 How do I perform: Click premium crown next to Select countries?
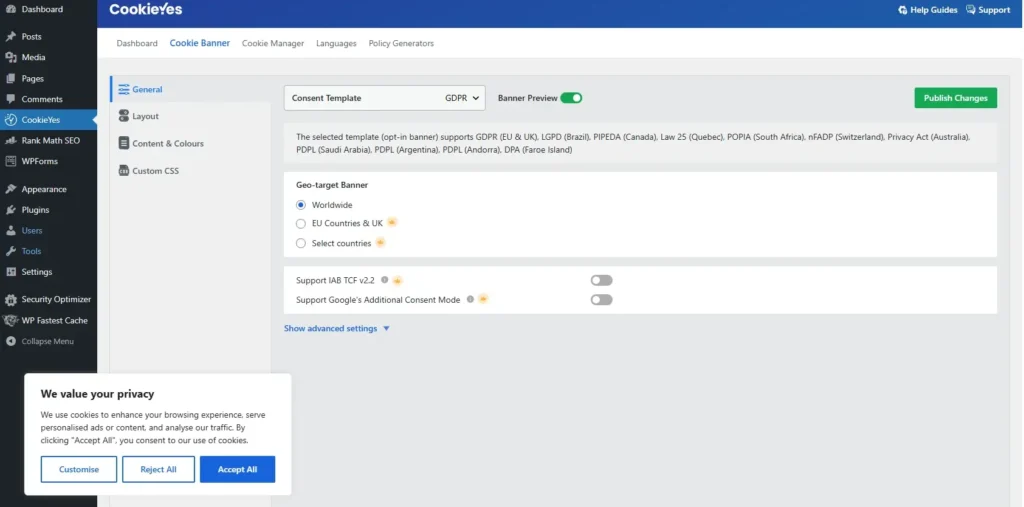(380, 242)
